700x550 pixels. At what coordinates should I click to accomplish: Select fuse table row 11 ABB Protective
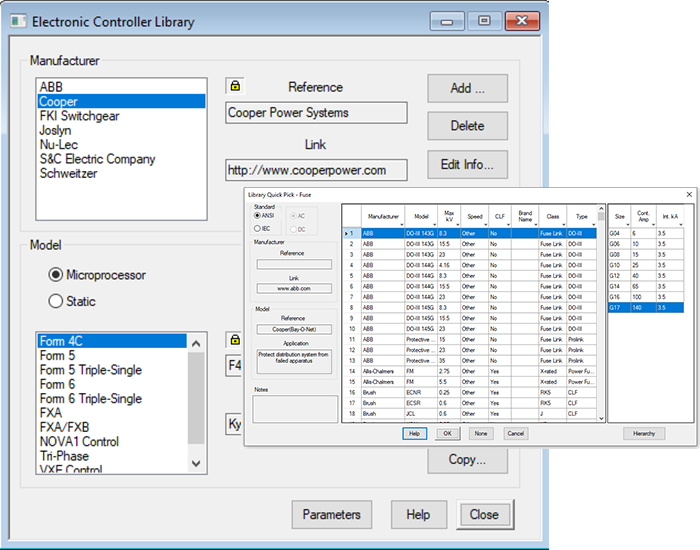(470, 339)
